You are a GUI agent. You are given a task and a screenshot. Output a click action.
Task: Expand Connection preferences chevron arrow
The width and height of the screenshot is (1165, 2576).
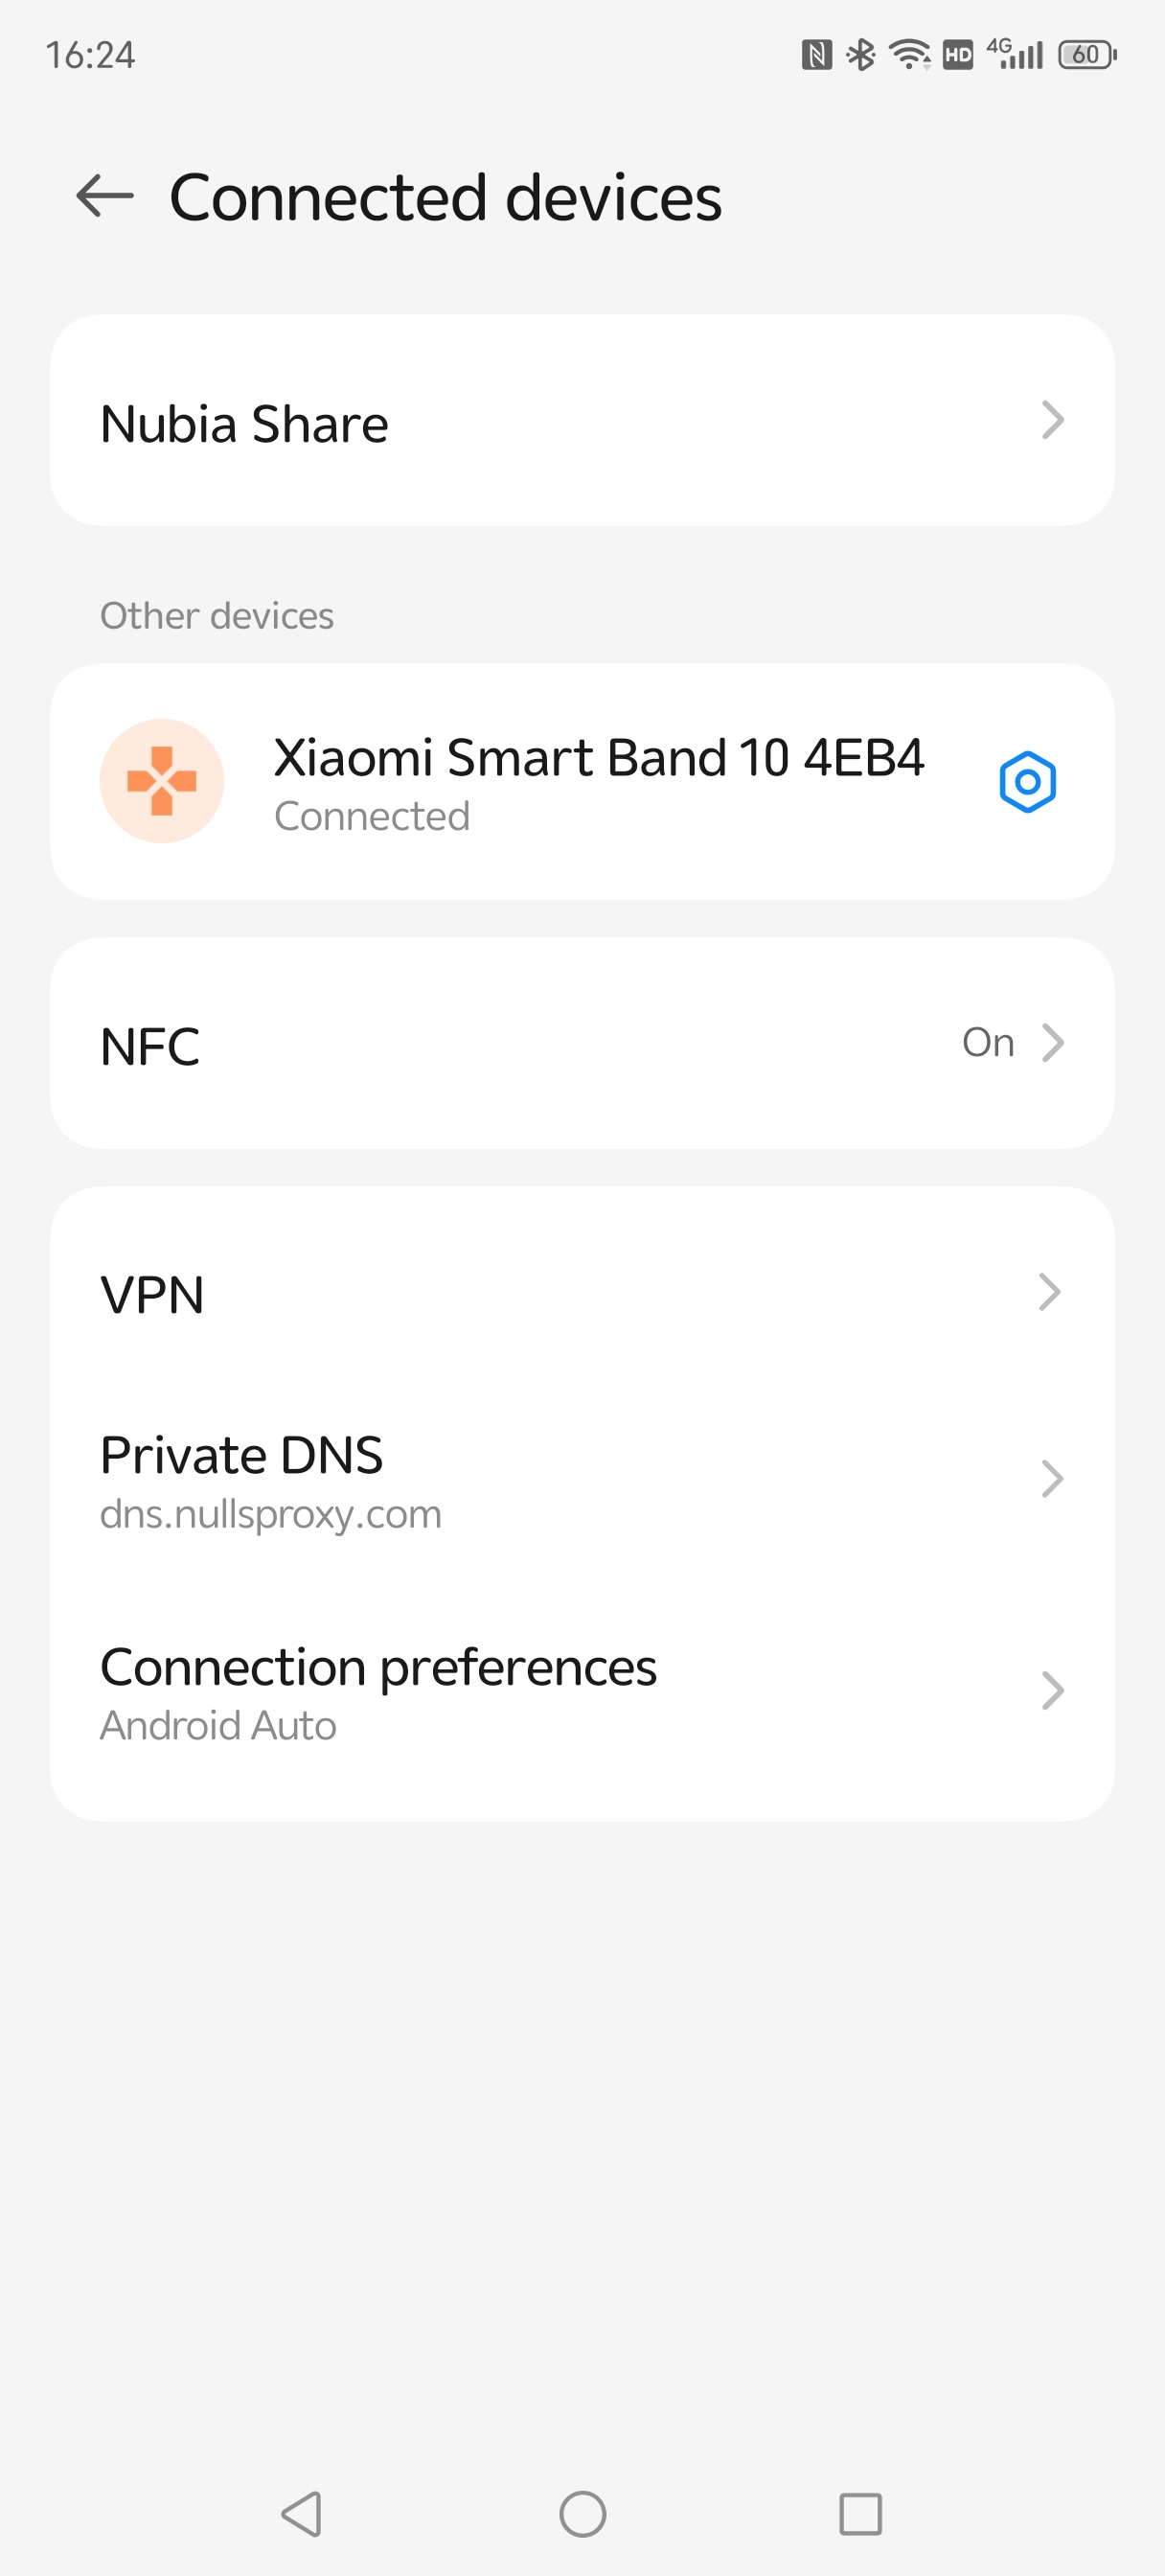click(1051, 1691)
